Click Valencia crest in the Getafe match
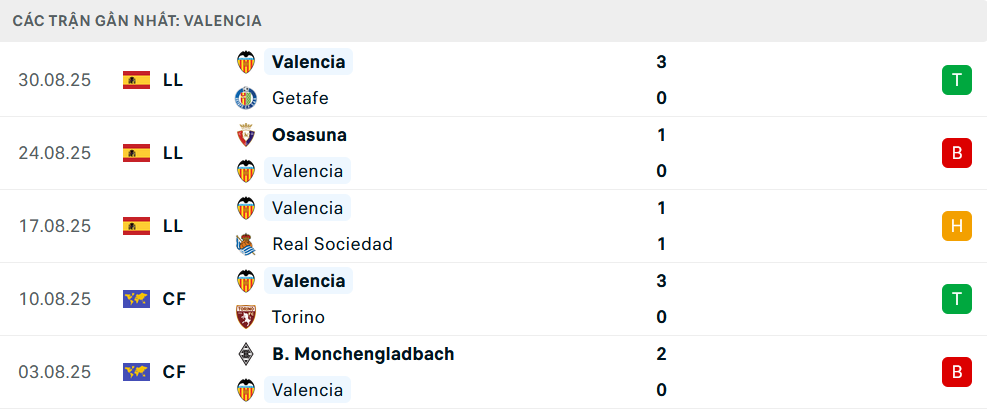 [x=245, y=62]
